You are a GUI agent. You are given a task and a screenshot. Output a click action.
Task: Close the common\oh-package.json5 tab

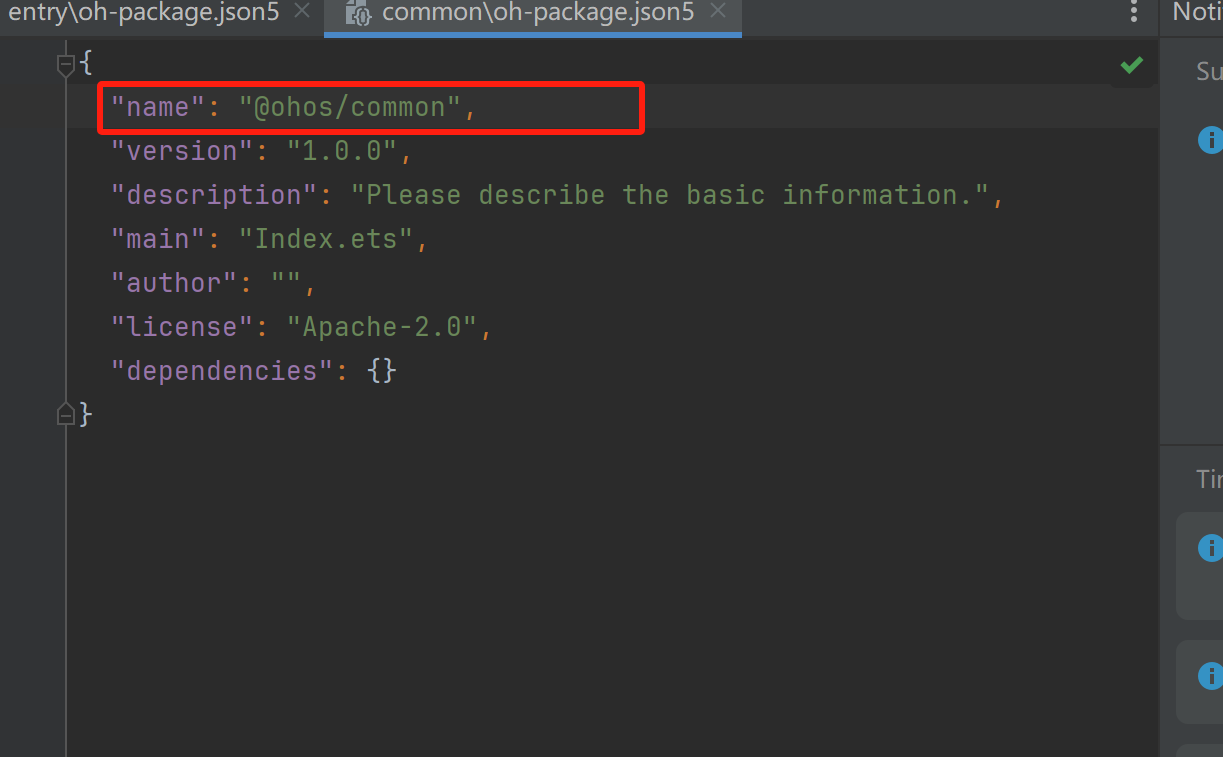717,13
